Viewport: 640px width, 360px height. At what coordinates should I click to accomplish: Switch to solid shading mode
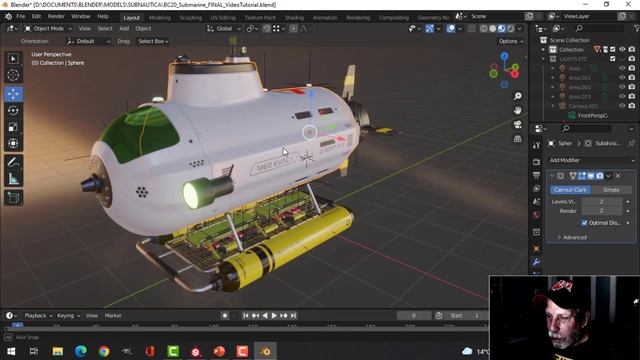[493, 29]
